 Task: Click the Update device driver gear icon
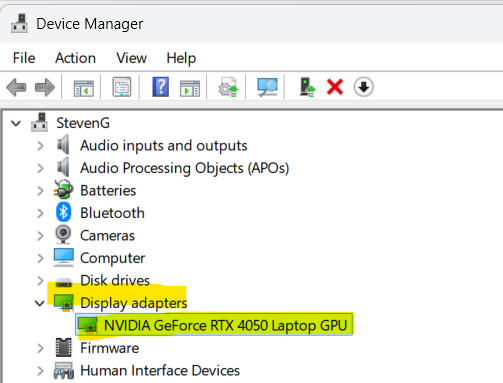pyautogui.click(x=229, y=87)
